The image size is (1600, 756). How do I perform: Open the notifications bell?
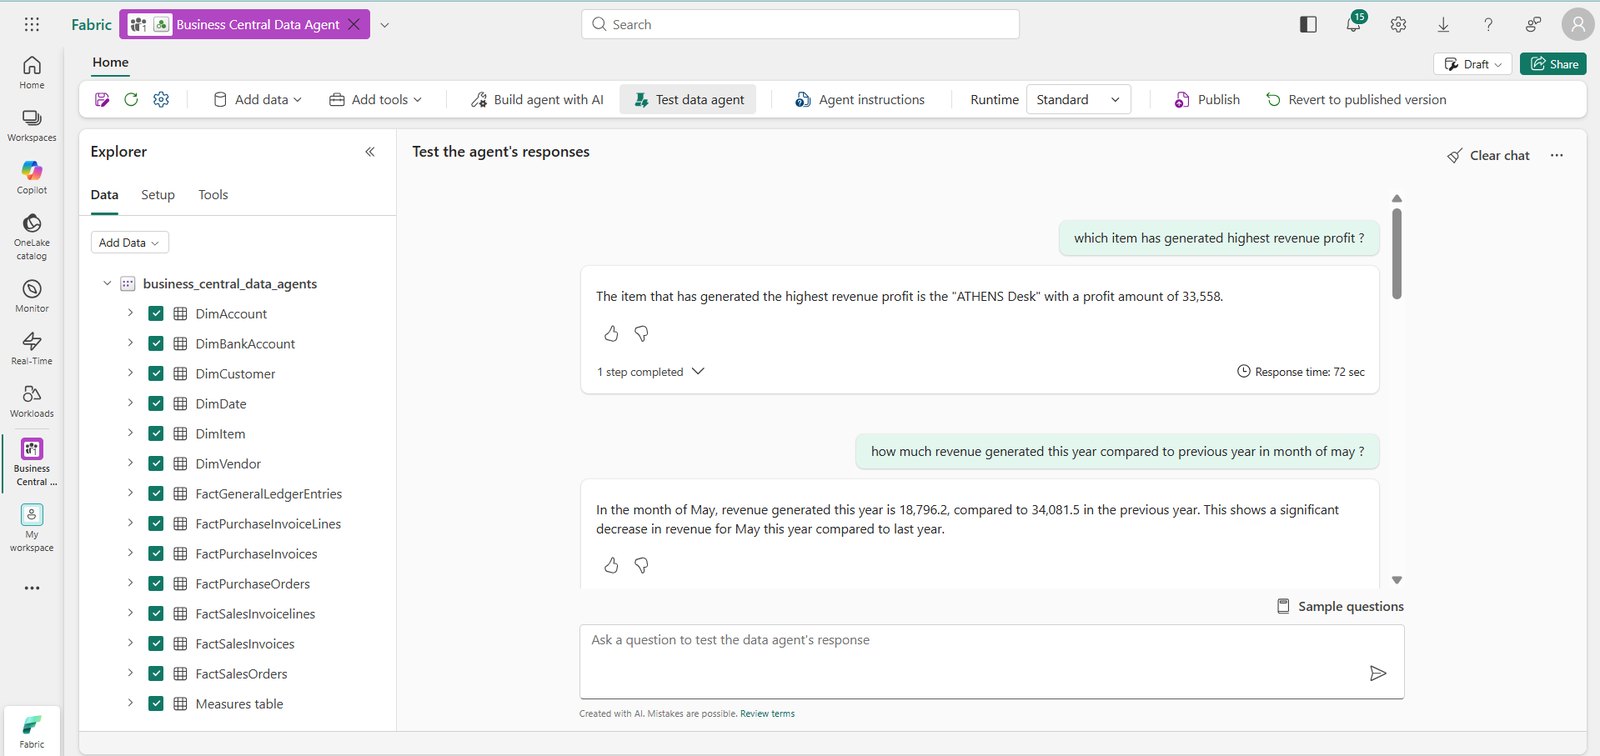1353,24
